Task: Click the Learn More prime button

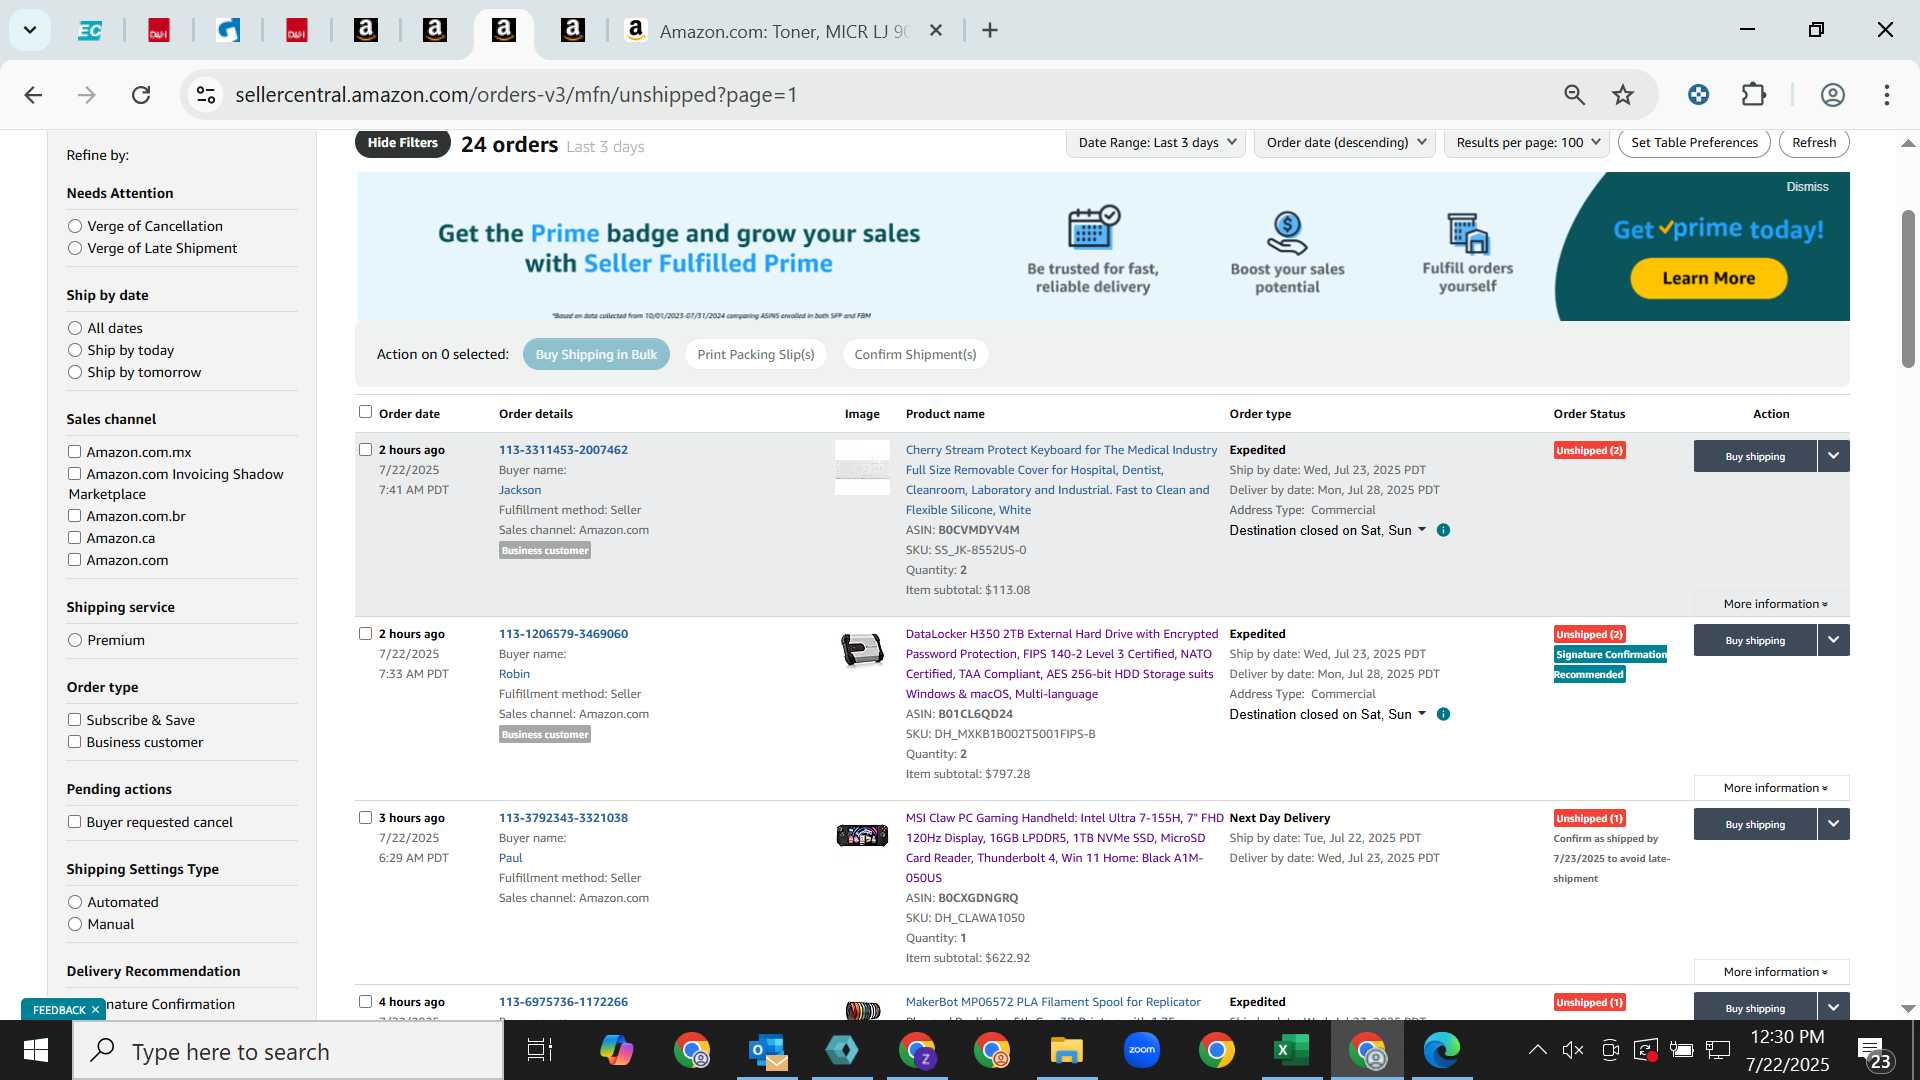Action: pyautogui.click(x=1708, y=278)
